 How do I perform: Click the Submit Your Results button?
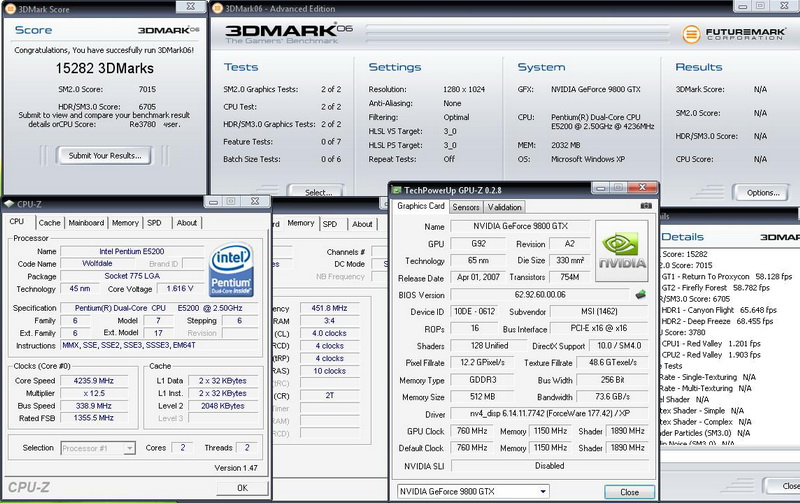coord(105,156)
